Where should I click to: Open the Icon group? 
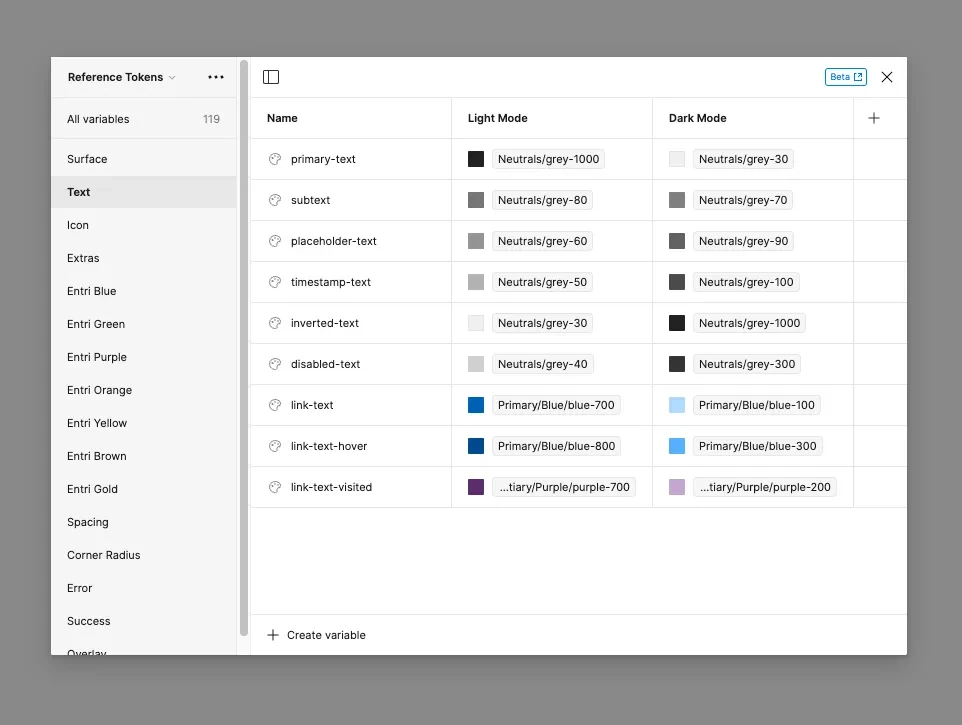click(x=144, y=225)
